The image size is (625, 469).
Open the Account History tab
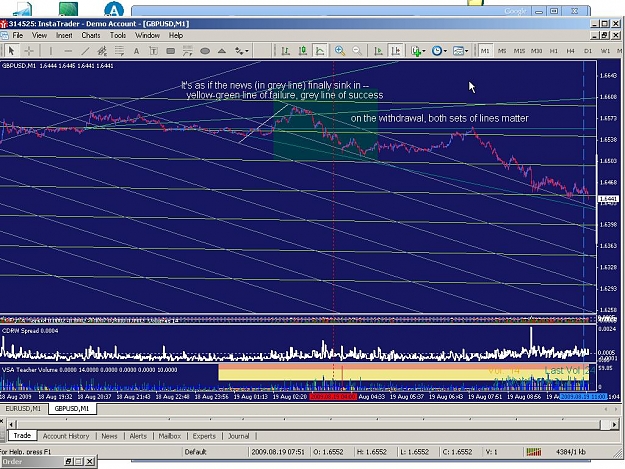click(66, 436)
